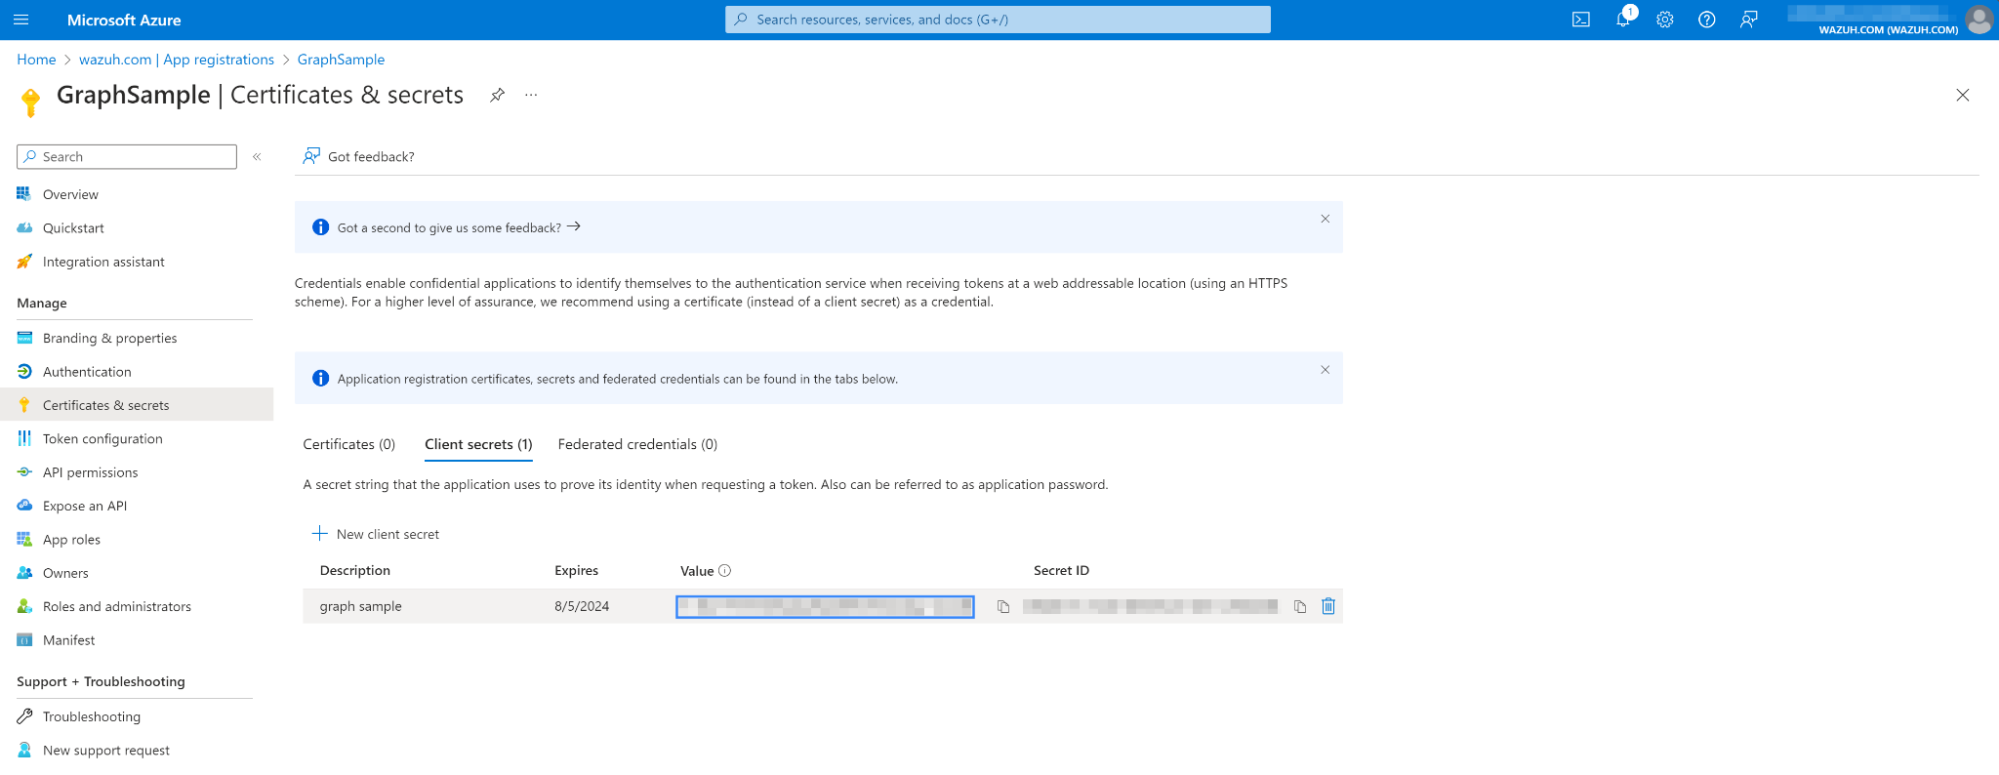This screenshot has width=1999, height=775.
Task: Open wazuh.com App registrations breadcrumb
Action: pos(176,60)
